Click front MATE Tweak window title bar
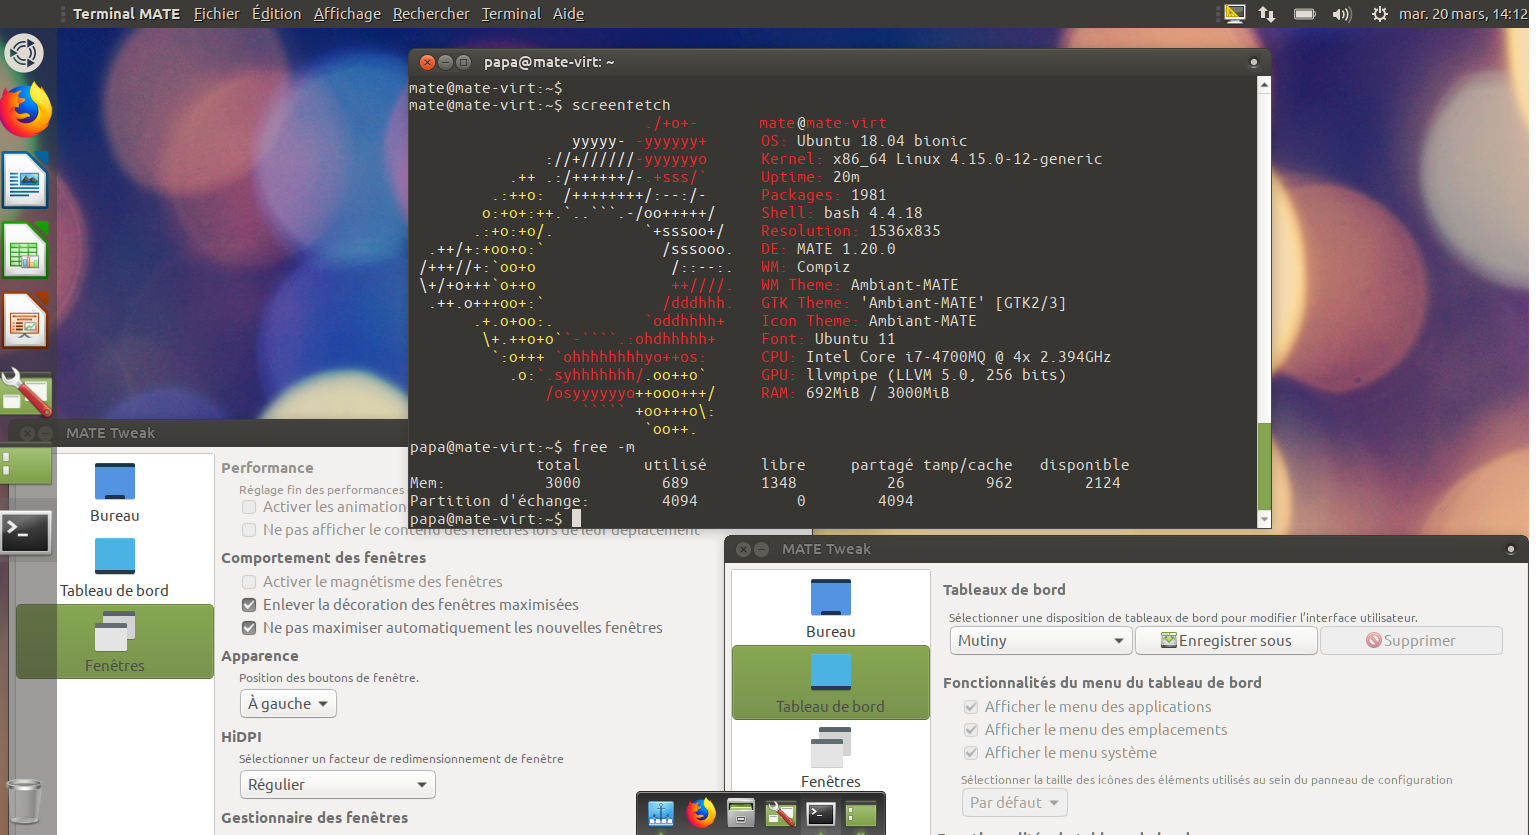This screenshot has width=1536, height=835. coord(1125,549)
